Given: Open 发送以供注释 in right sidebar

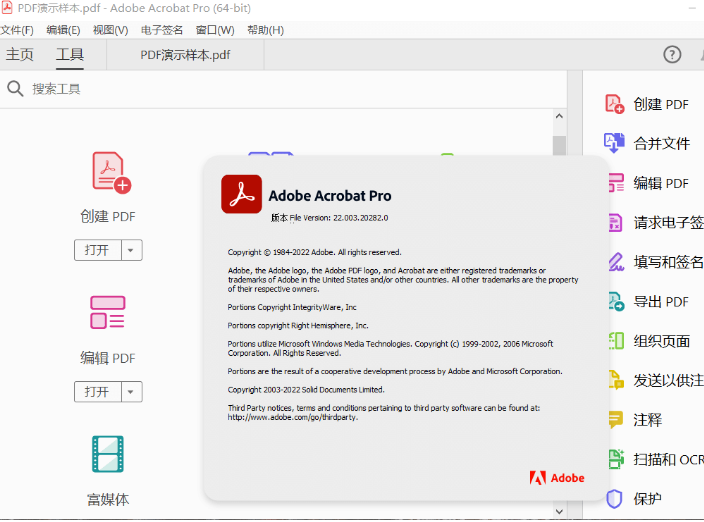Looking at the screenshot, I should 656,381.
